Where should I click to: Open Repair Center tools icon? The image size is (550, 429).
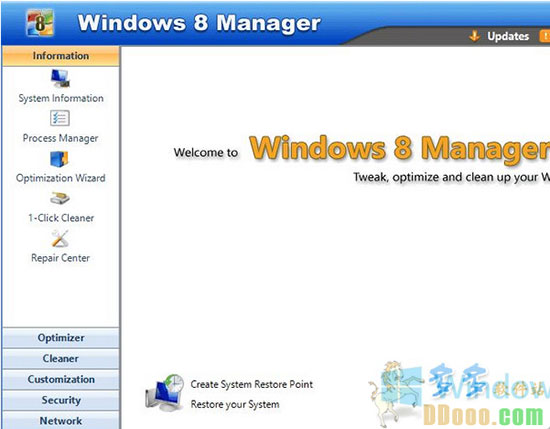60,239
